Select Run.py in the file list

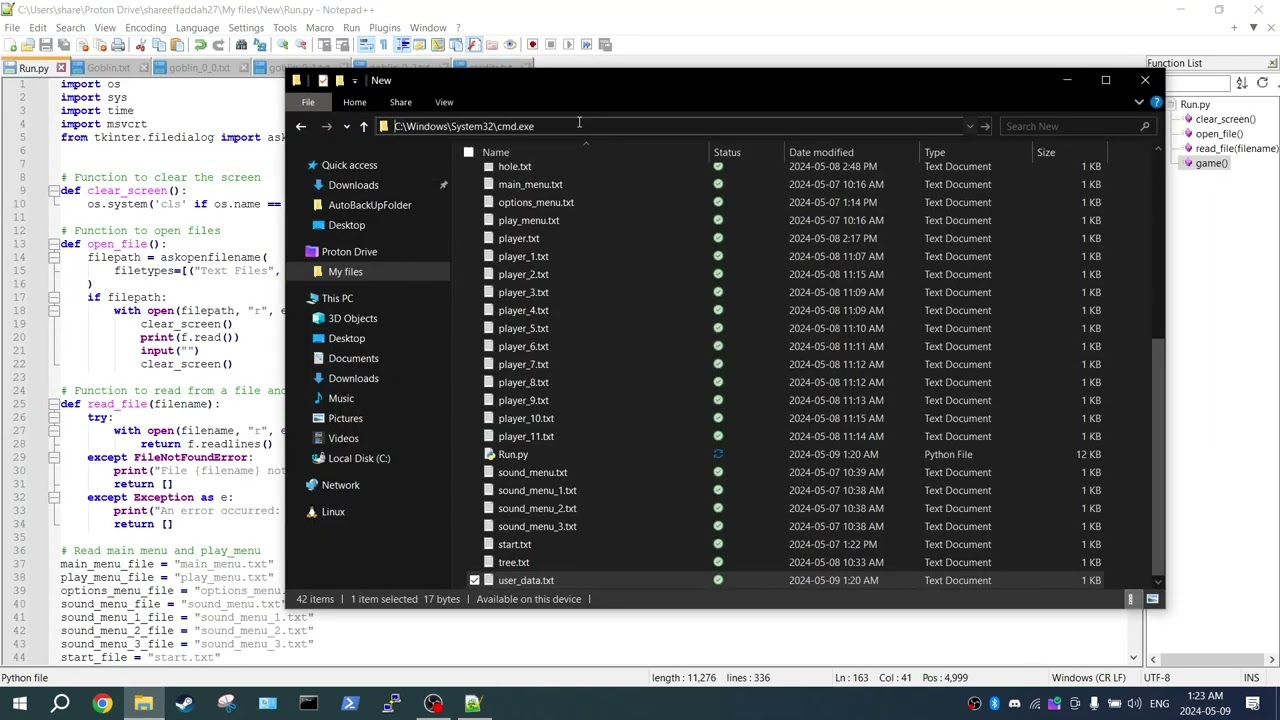513,454
